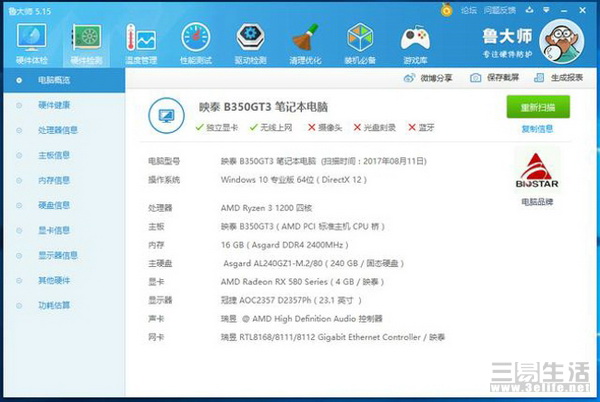
Task: Click the Asgard AL240GZ1-M.2/80 disk value
Action: pos(313,264)
